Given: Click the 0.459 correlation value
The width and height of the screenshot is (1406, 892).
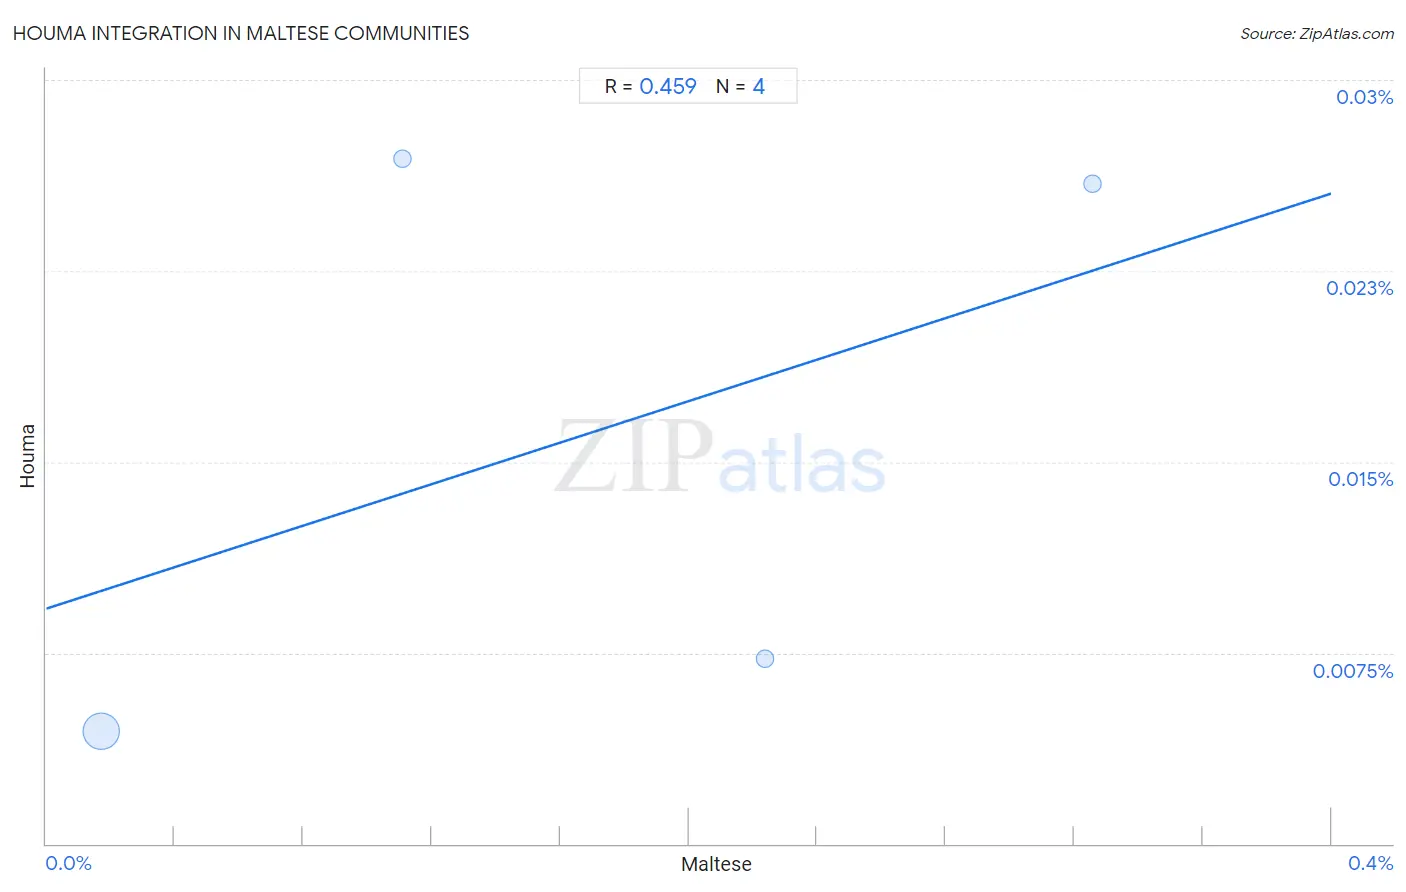Looking at the screenshot, I should point(667,86).
